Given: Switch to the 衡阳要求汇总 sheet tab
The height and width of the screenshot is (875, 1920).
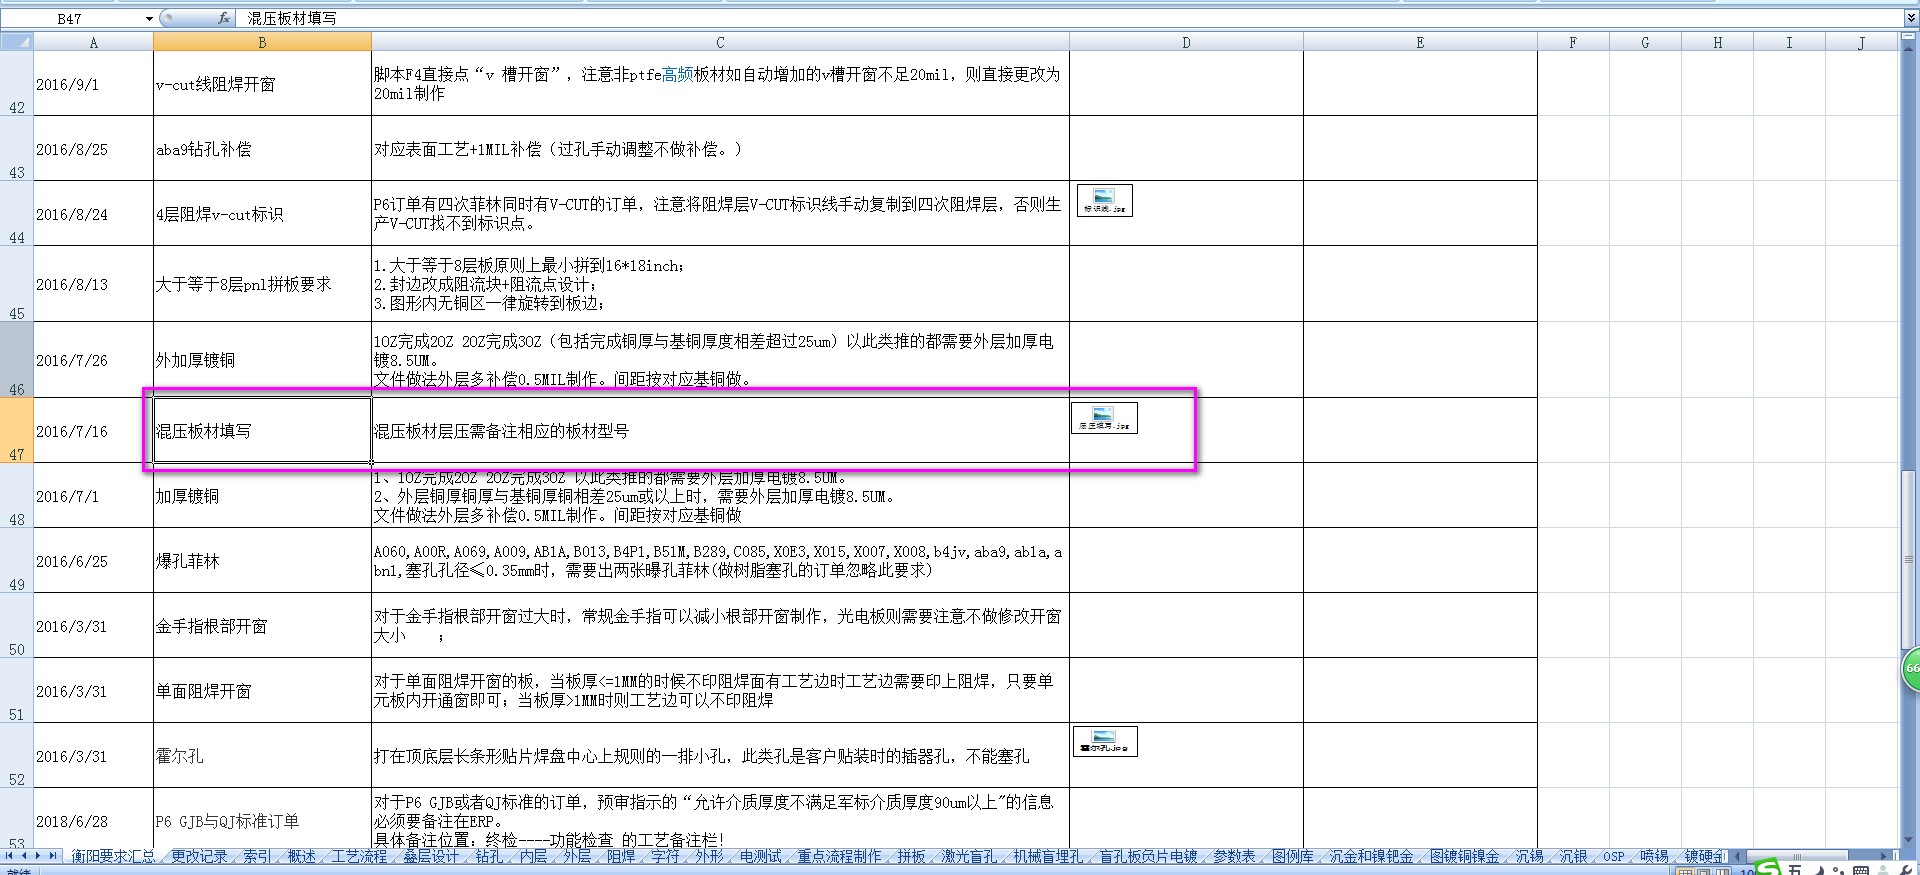Looking at the screenshot, I should coord(113,856).
